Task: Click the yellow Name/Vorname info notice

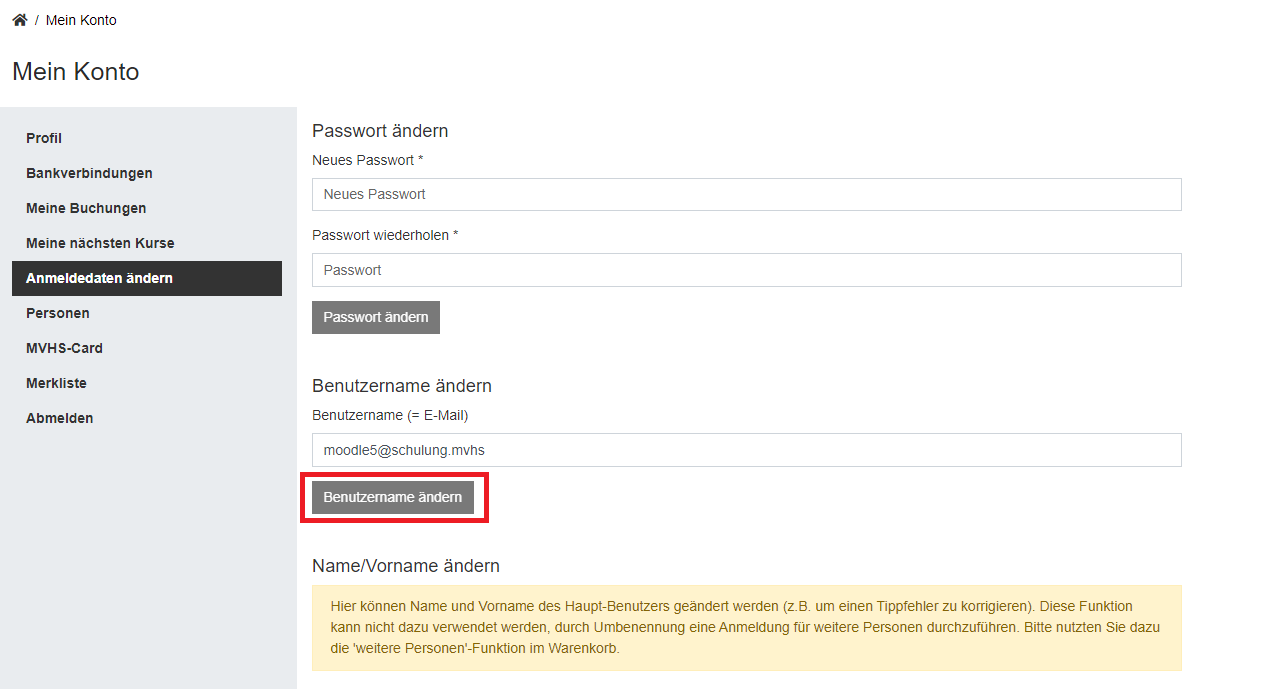Action: [x=747, y=628]
